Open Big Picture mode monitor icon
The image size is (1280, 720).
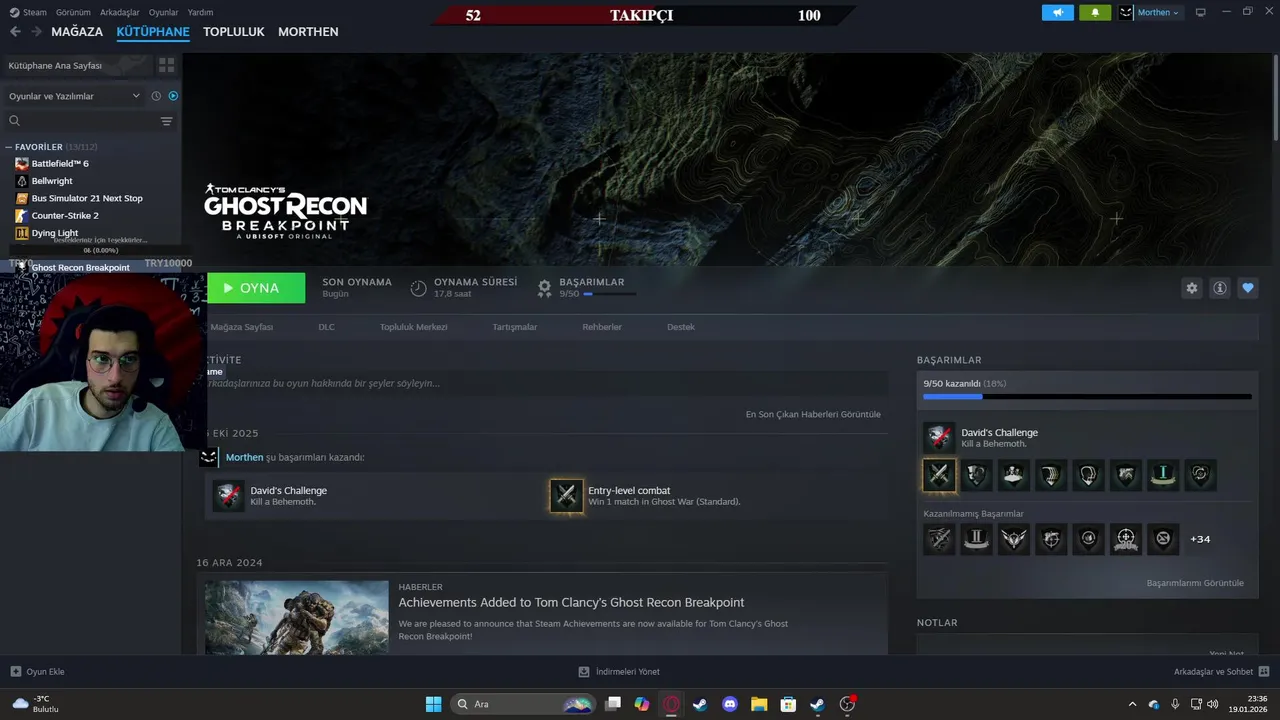click(x=1201, y=12)
